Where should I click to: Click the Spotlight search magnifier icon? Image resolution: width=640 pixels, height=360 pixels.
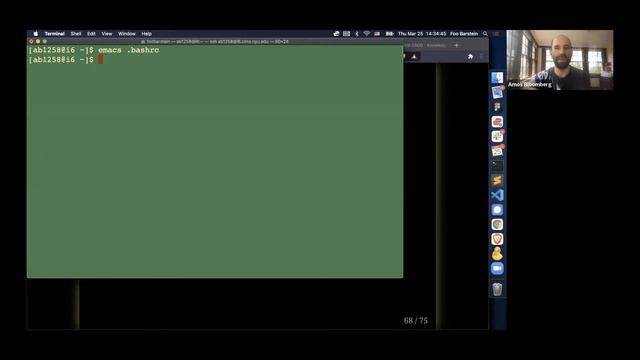pos(485,34)
